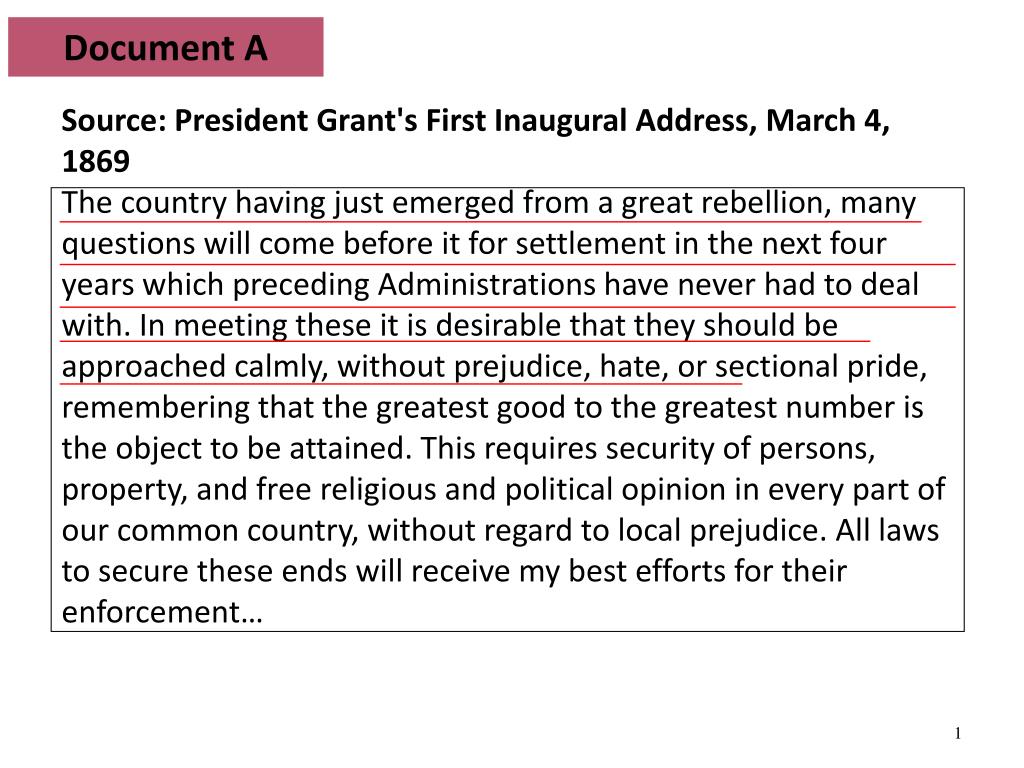Click the slide page number 1
The image size is (1024, 768).
(957, 733)
